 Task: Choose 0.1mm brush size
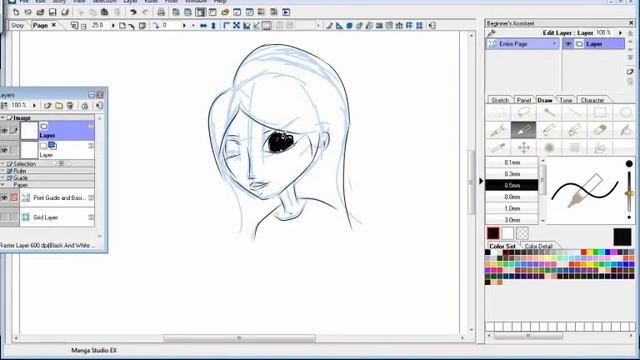(x=512, y=162)
